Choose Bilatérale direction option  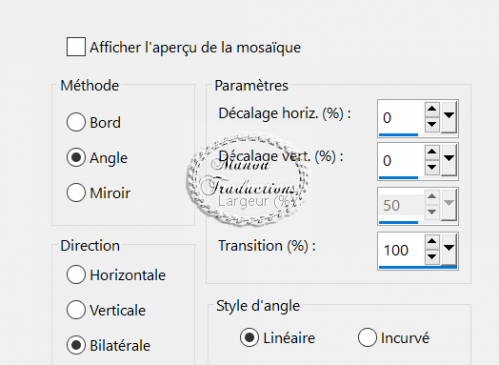click(76, 345)
